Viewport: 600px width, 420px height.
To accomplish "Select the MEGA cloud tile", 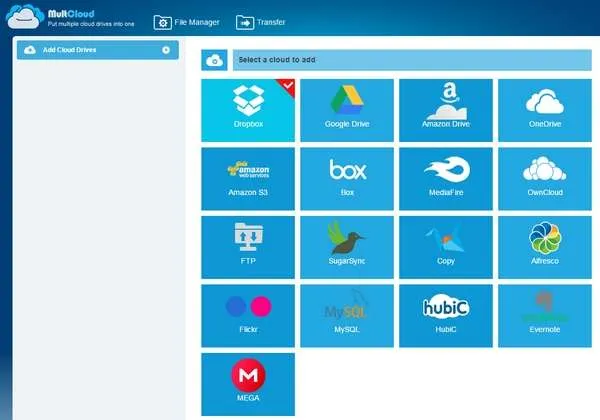I will click(x=248, y=384).
